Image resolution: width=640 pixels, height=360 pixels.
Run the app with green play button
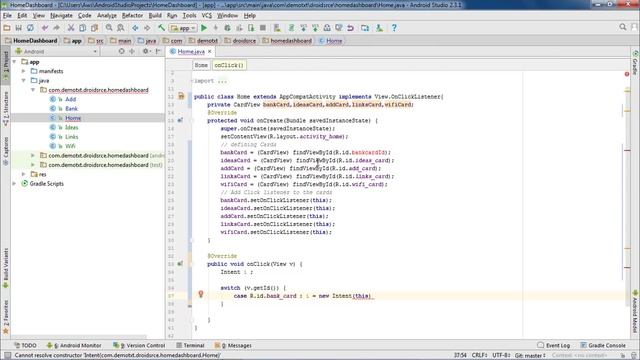click(204, 28)
